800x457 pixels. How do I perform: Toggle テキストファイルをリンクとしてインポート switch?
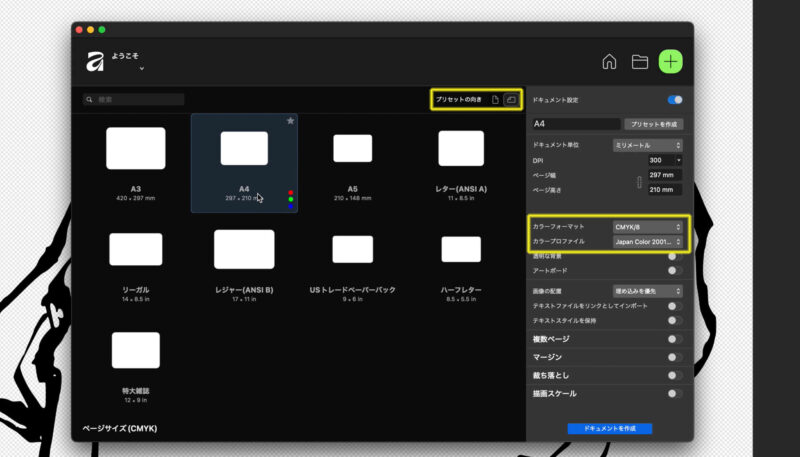click(x=674, y=306)
